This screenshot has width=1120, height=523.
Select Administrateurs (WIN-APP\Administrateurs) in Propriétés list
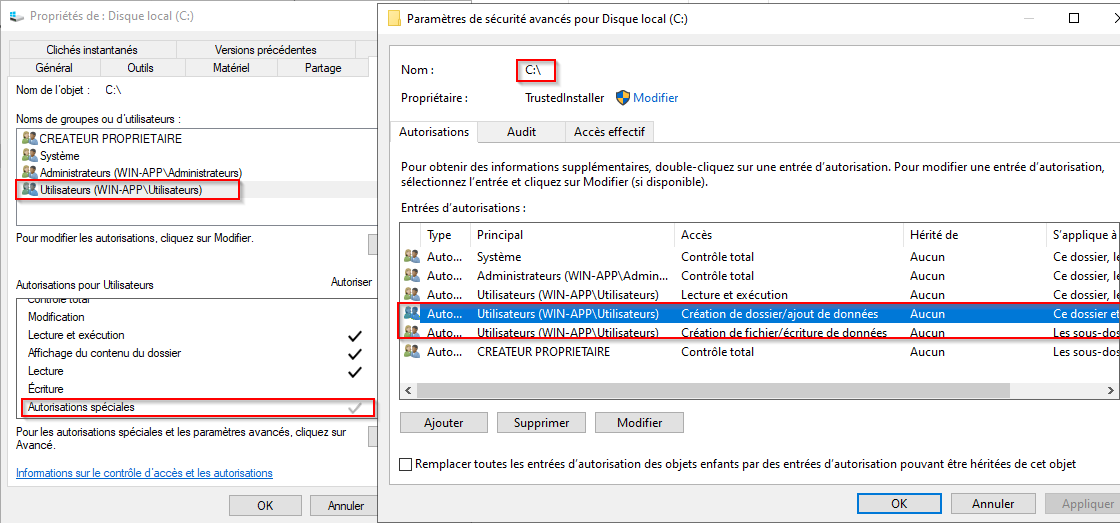tap(141, 172)
